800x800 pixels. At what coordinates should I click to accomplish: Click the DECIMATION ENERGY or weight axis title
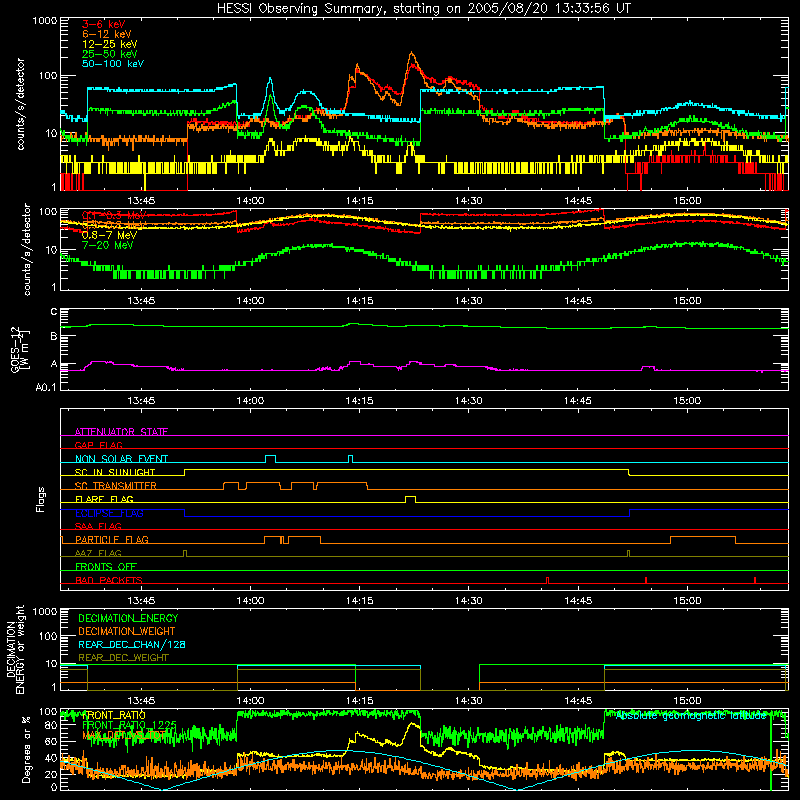click(15, 650)
